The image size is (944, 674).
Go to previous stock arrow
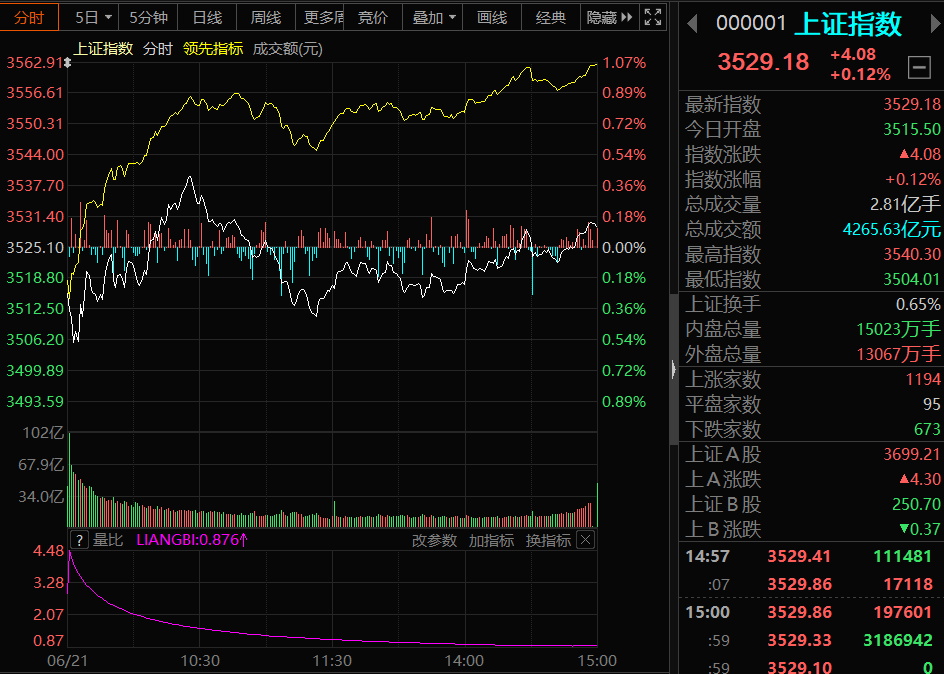692,24
